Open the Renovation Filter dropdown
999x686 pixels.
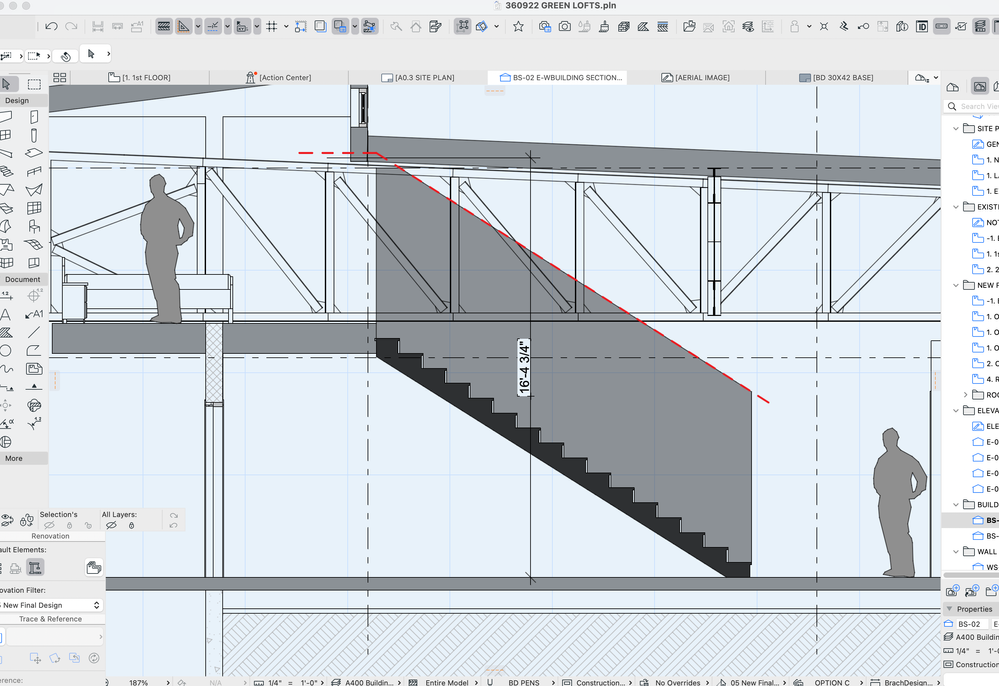[51, 605]
